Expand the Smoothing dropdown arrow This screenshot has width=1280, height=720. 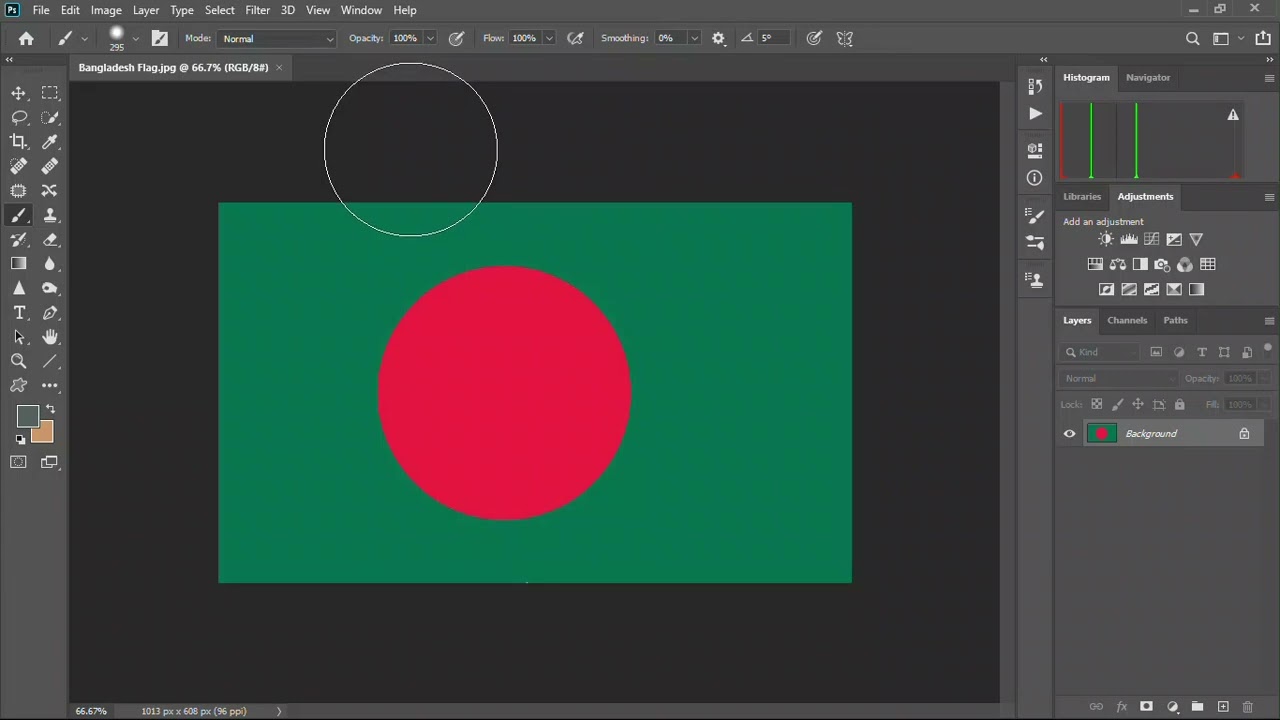pos(694,39)
